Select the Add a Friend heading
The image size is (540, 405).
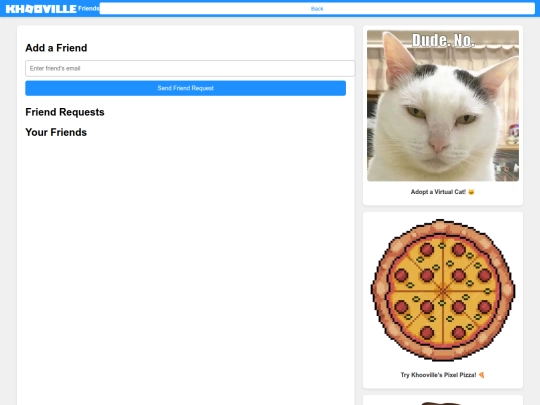pyautogui.click(x=56, y=48)
